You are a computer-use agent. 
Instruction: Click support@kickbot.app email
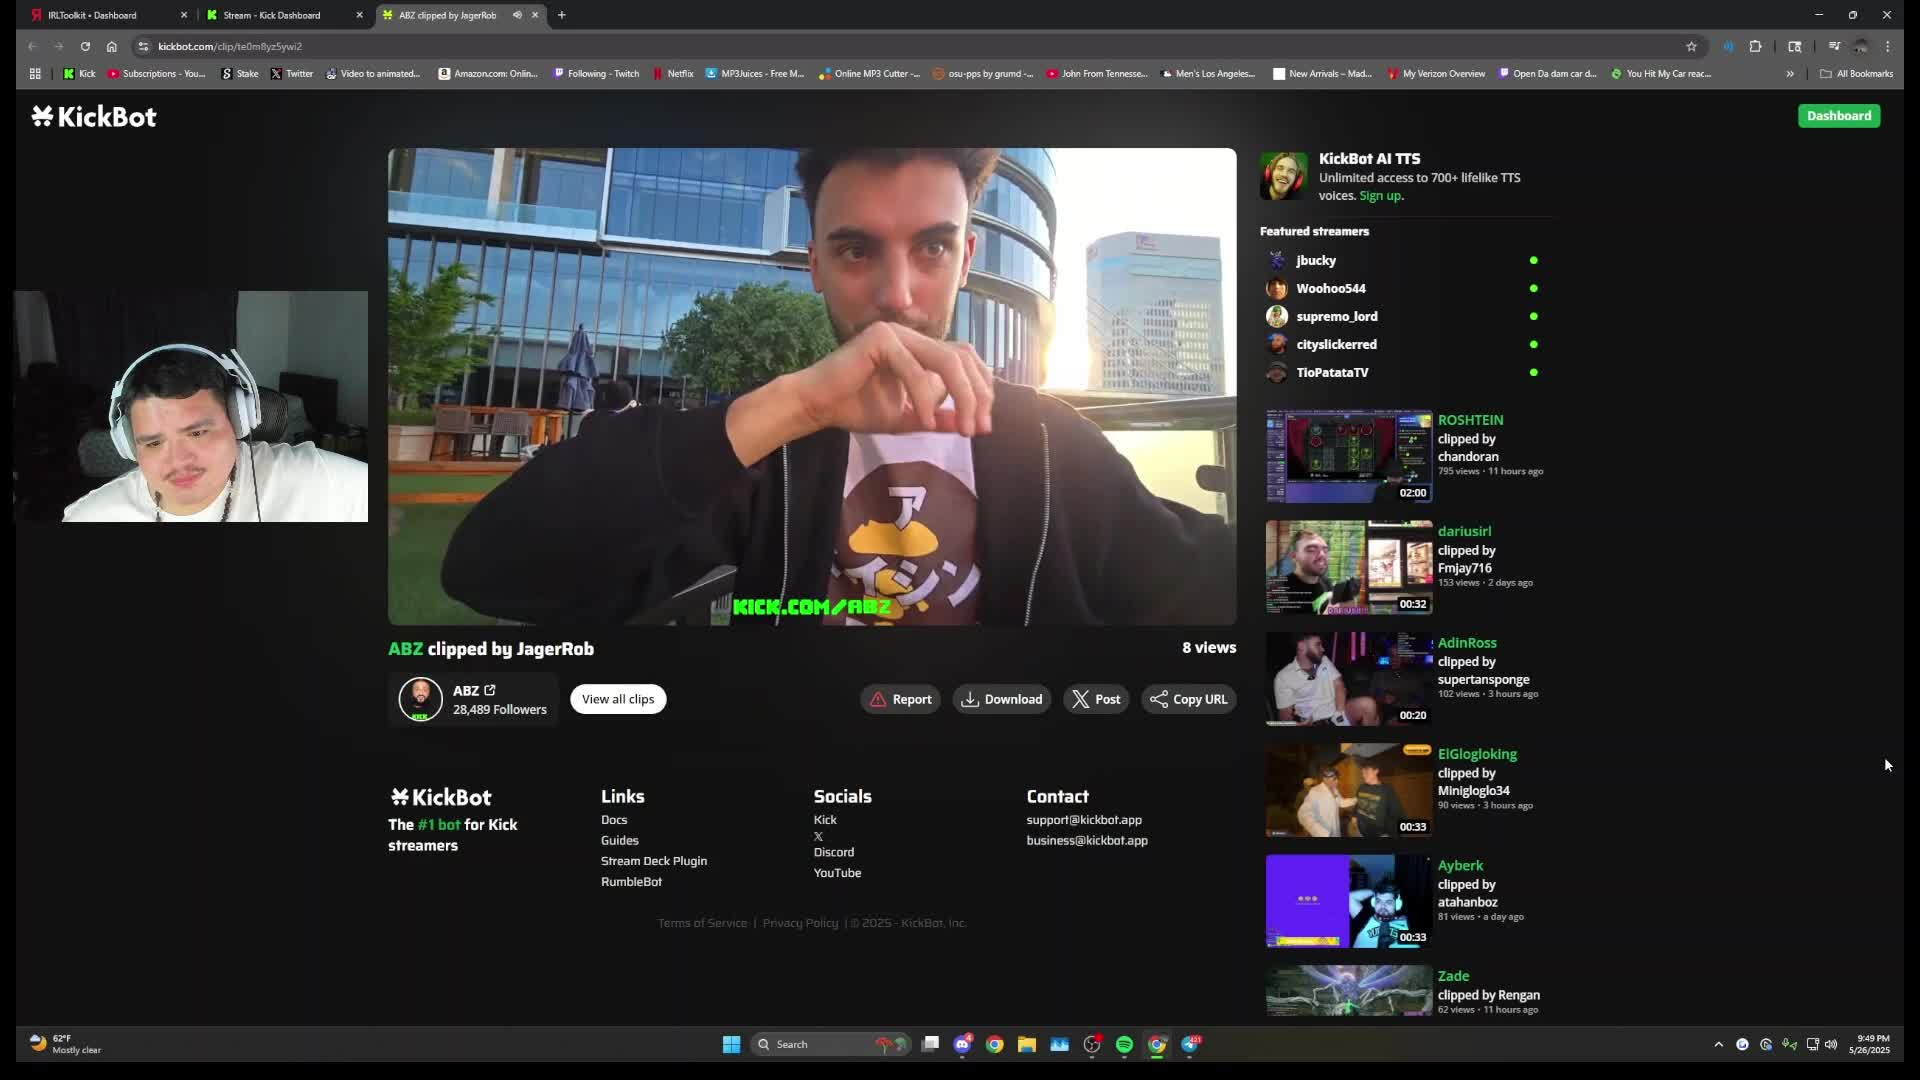pos(1084,820)
